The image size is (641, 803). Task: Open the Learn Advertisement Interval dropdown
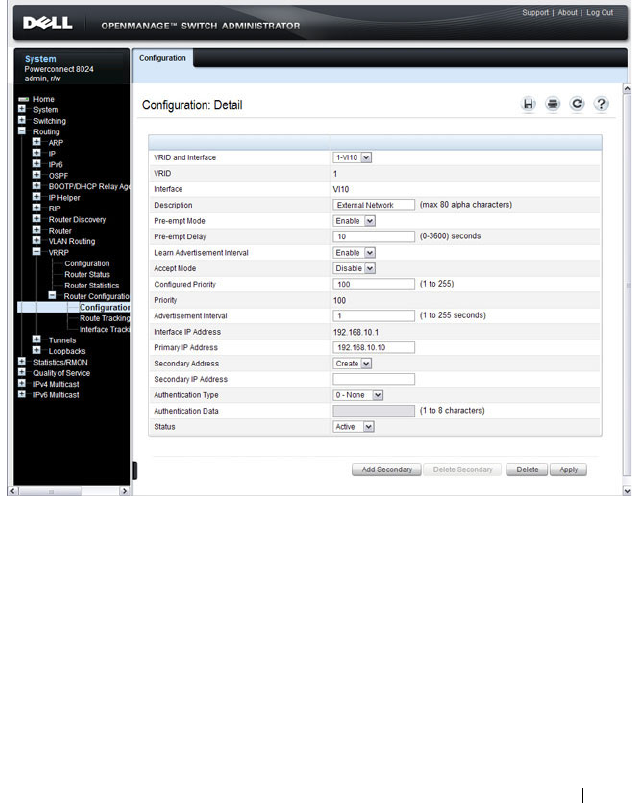coord(354,252)
